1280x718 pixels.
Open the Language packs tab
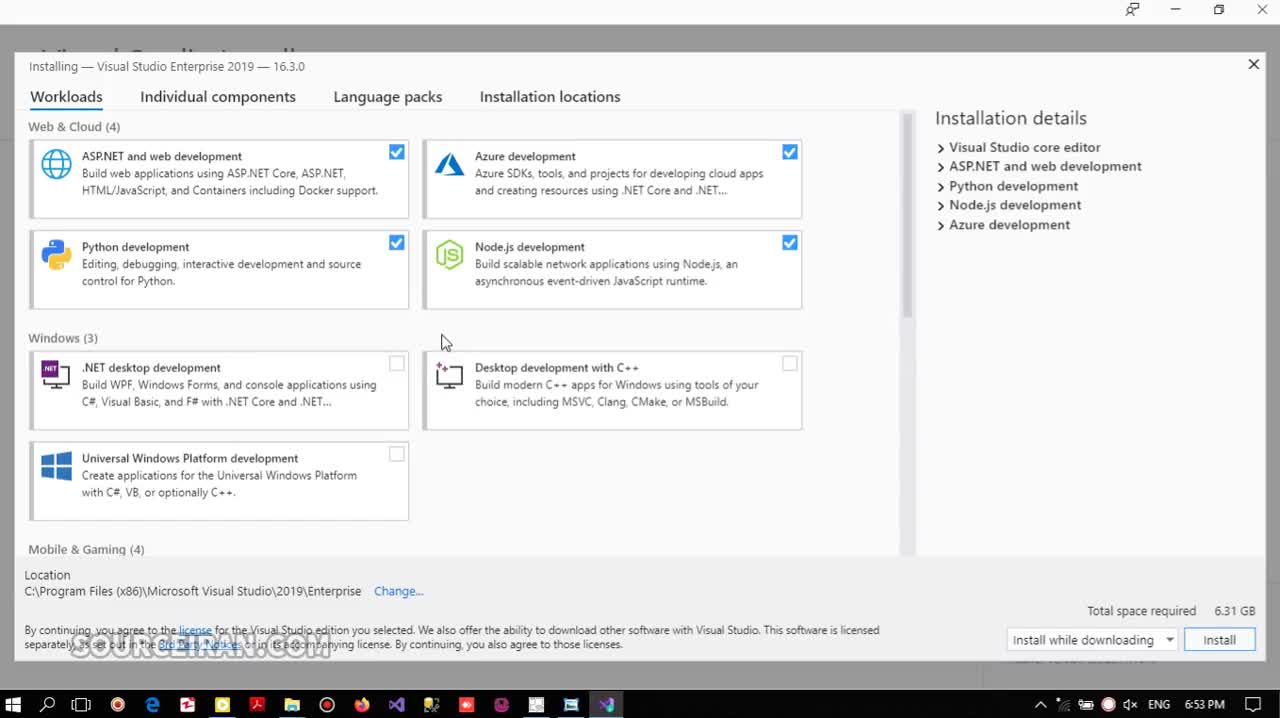click(x=388, y=97)
